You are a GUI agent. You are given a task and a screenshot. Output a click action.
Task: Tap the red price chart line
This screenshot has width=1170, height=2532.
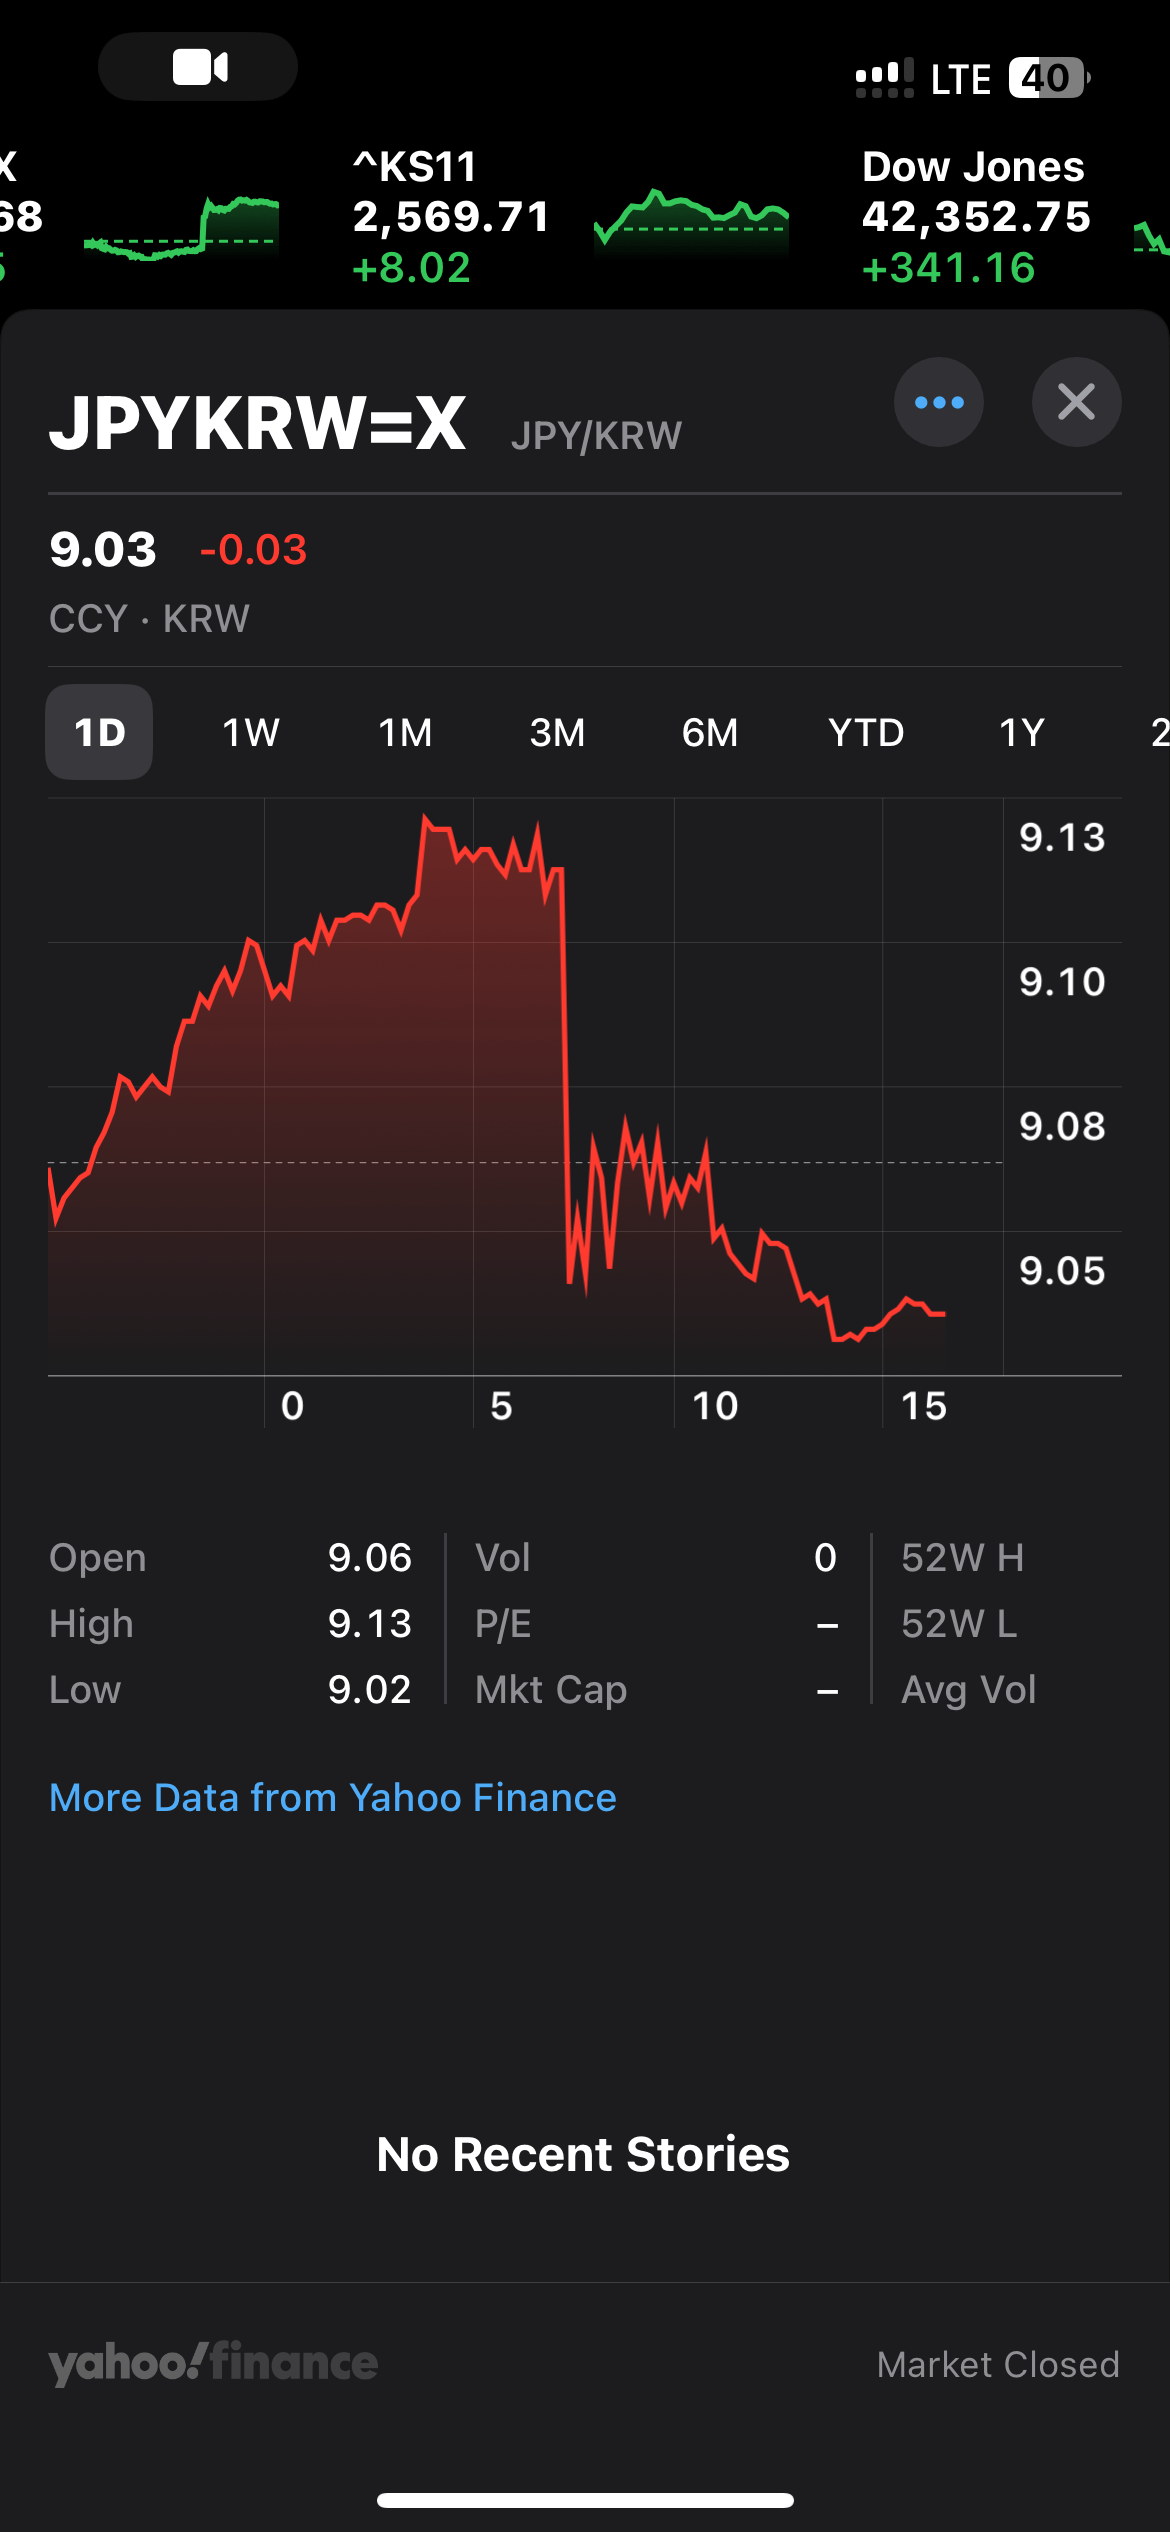coord(565,1050)
